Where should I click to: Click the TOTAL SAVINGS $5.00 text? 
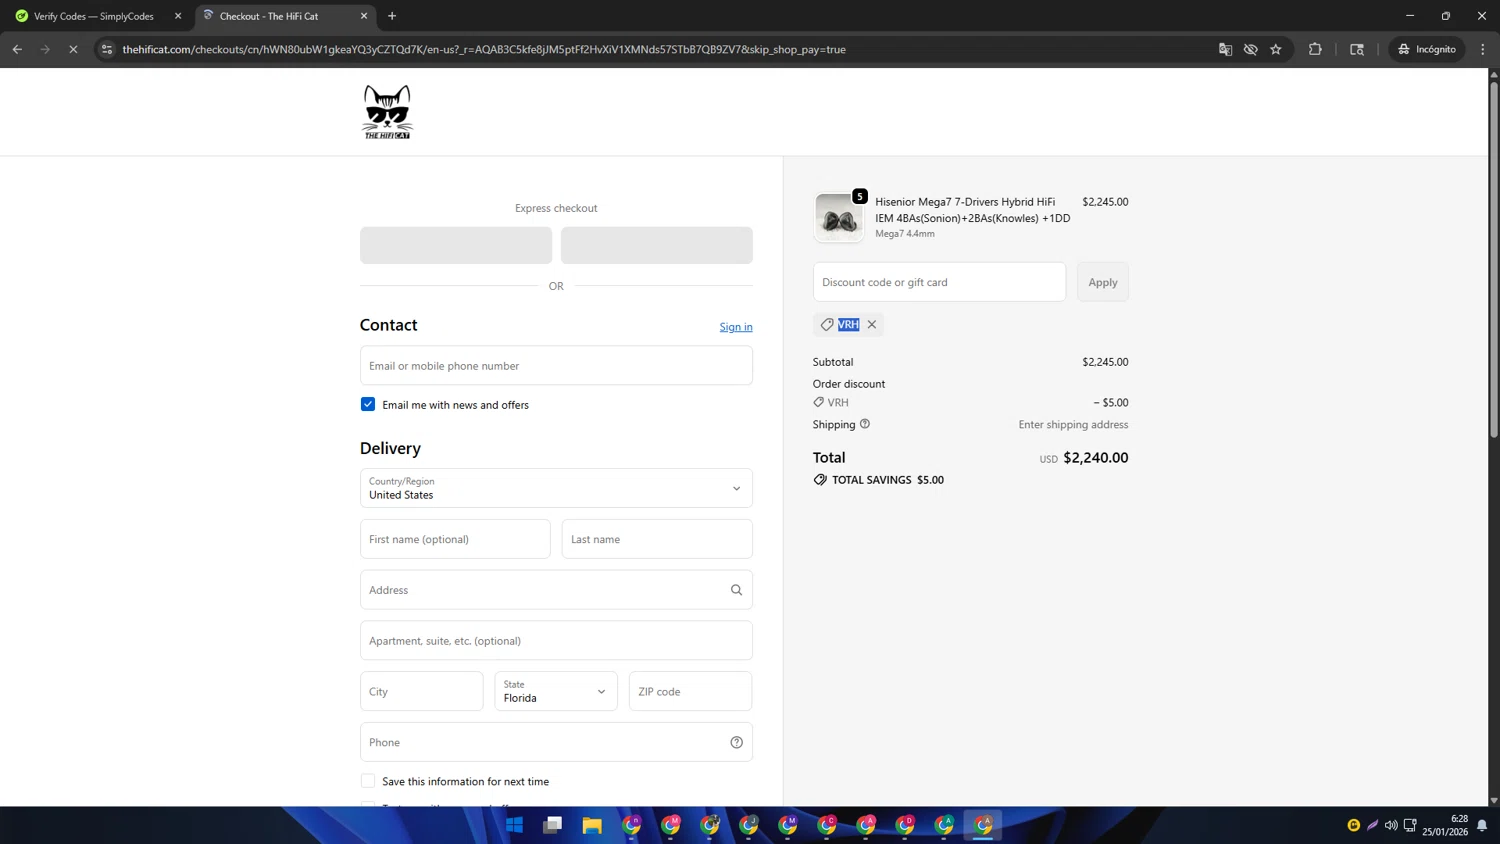point(888,480)
